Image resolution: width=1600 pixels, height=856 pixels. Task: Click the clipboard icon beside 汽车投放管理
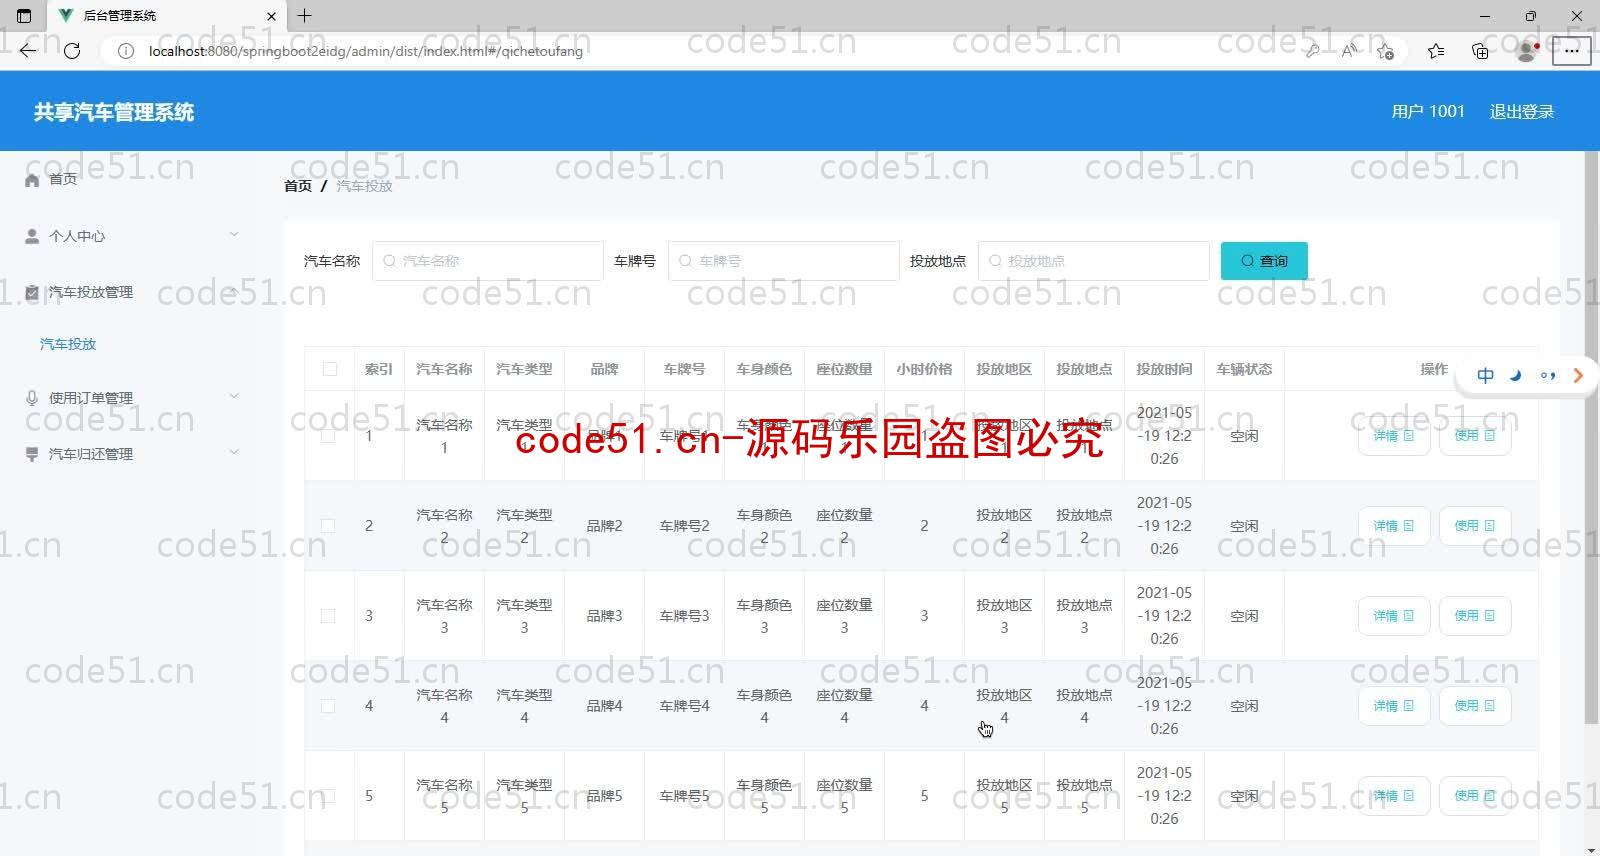point(32,292)
